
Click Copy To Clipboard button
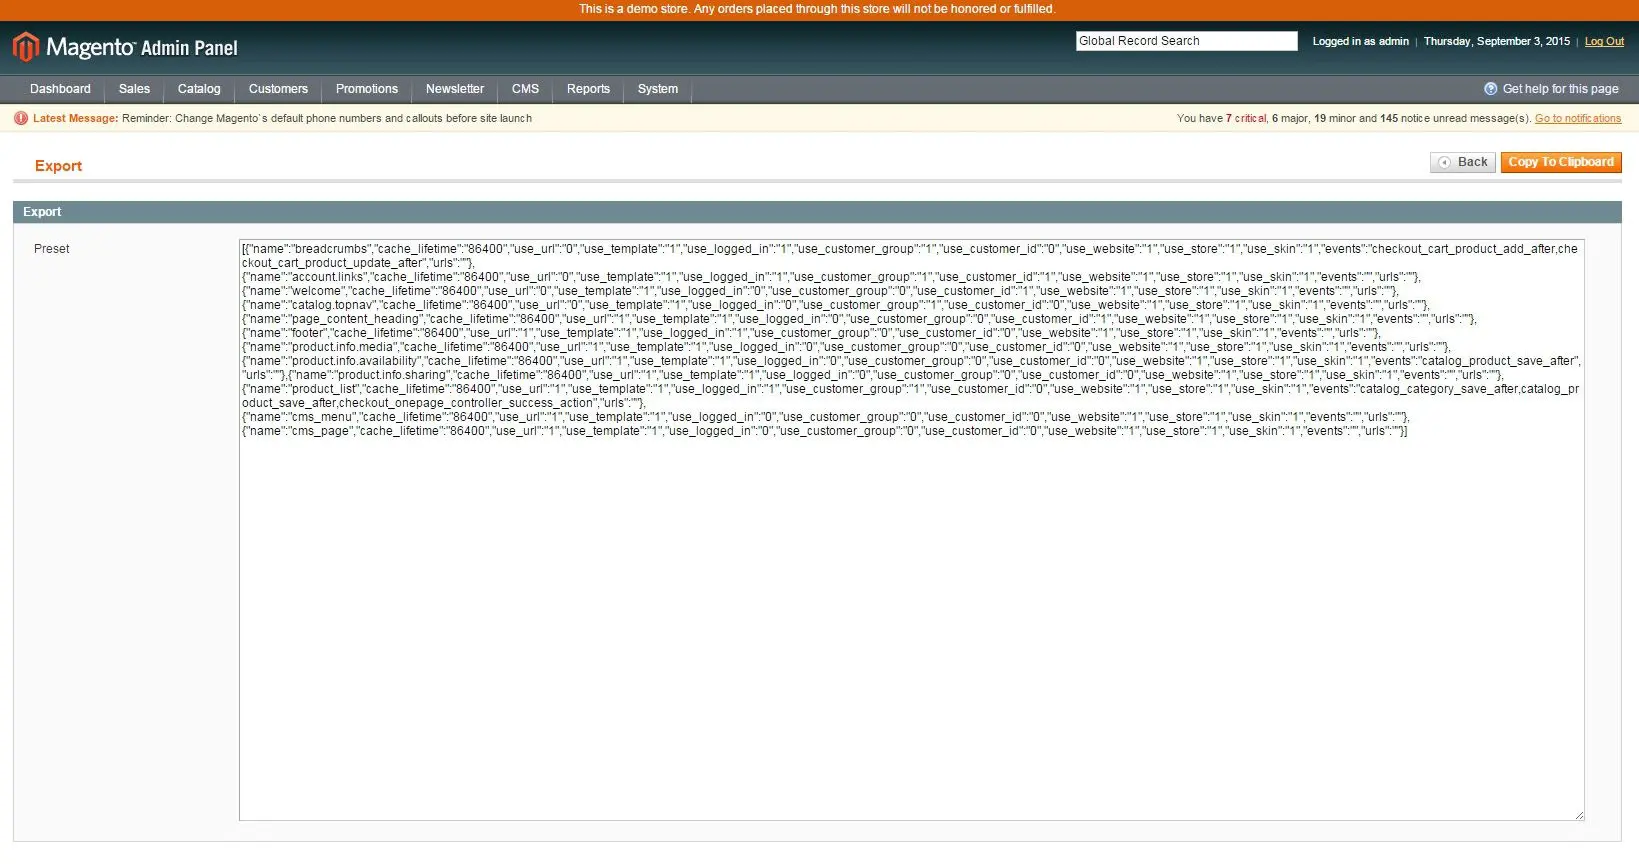(x=1561, y=162)
